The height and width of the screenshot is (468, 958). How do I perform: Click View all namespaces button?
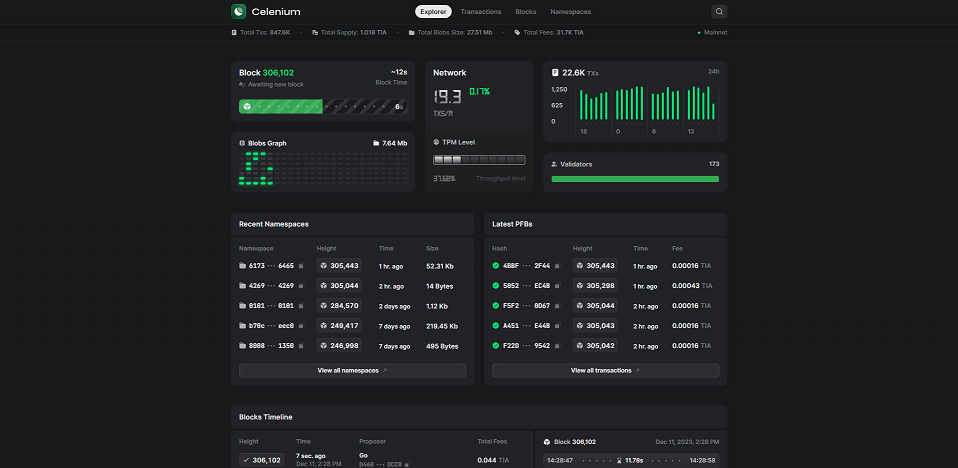click(x=353, y=370)
